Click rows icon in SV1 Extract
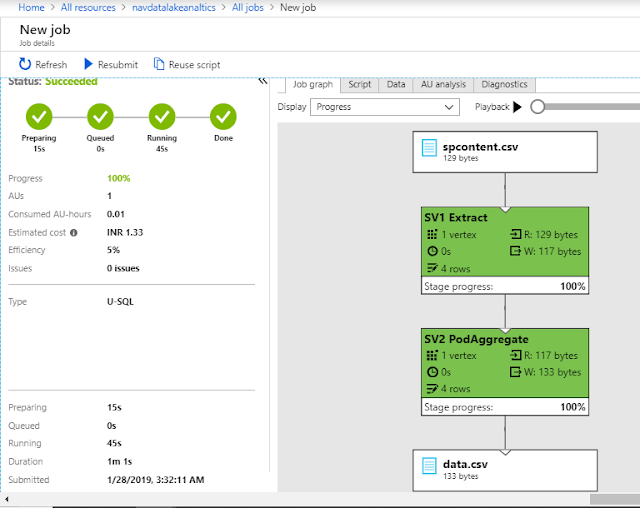The width and height of the screenshot is (640, 508). point(432,268)
